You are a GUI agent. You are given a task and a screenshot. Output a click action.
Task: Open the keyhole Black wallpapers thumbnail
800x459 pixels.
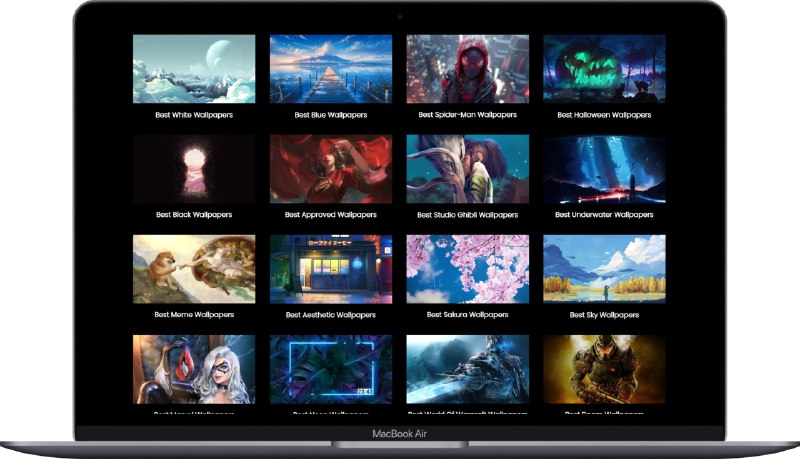coord(194,169)
